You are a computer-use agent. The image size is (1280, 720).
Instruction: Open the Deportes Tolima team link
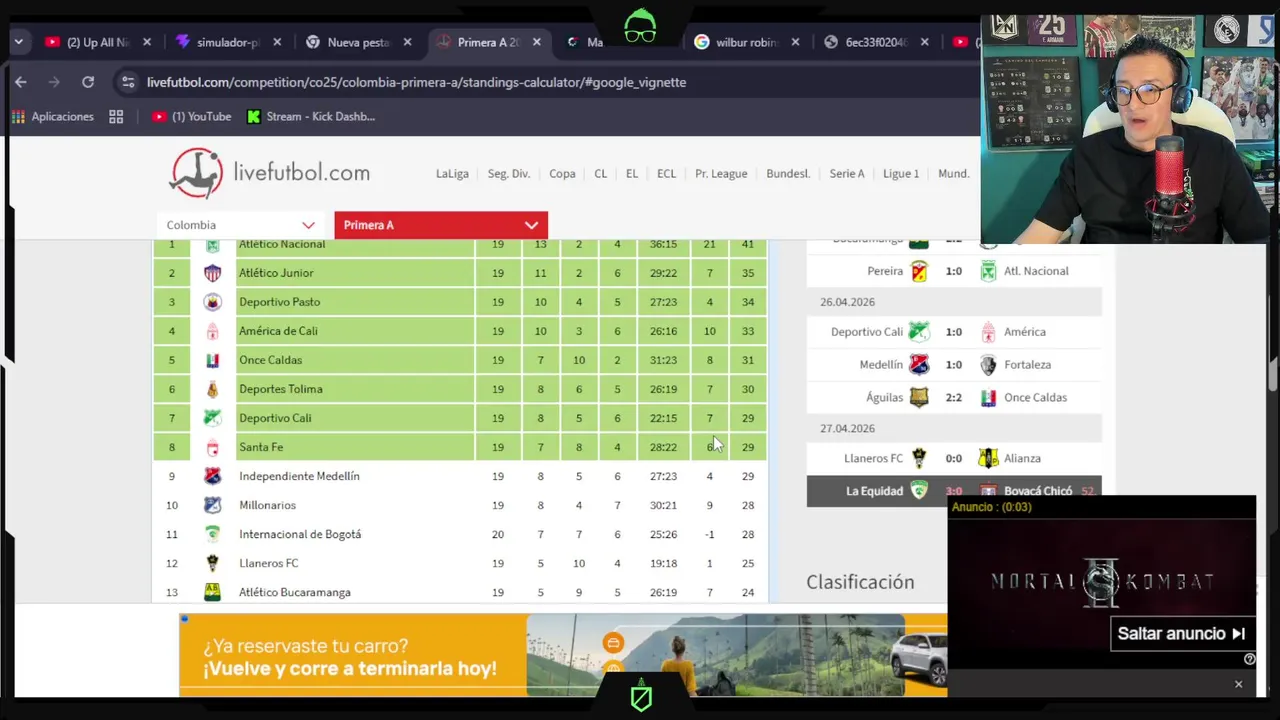click(281, 389)
